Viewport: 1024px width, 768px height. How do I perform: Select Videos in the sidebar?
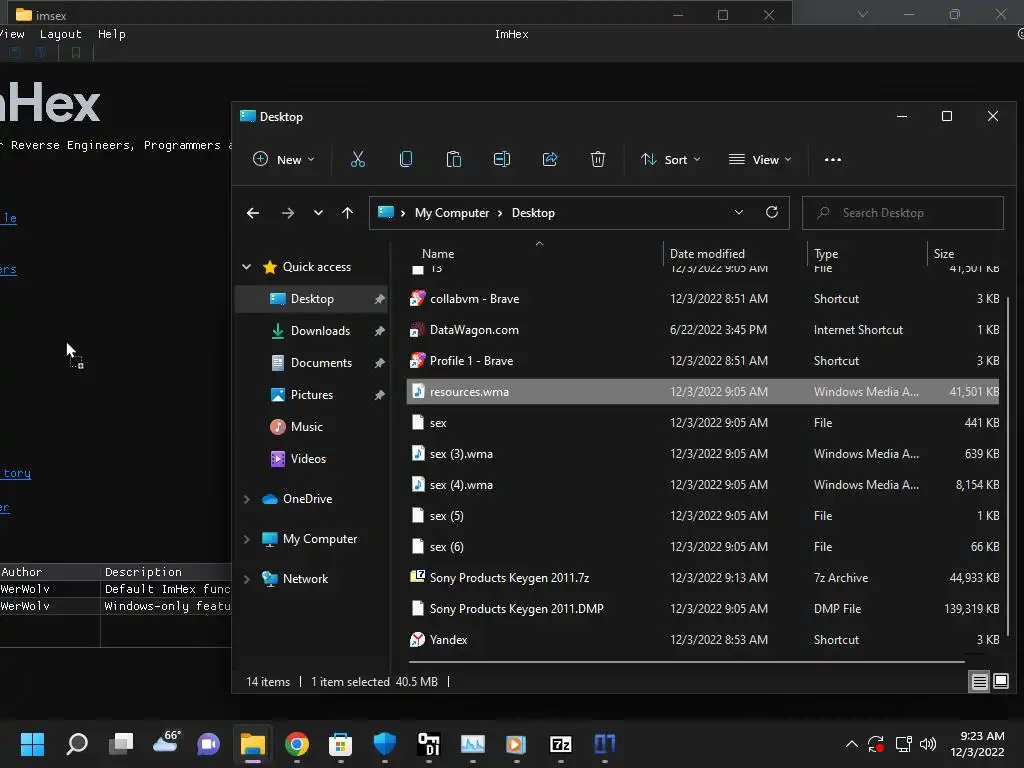308,458
